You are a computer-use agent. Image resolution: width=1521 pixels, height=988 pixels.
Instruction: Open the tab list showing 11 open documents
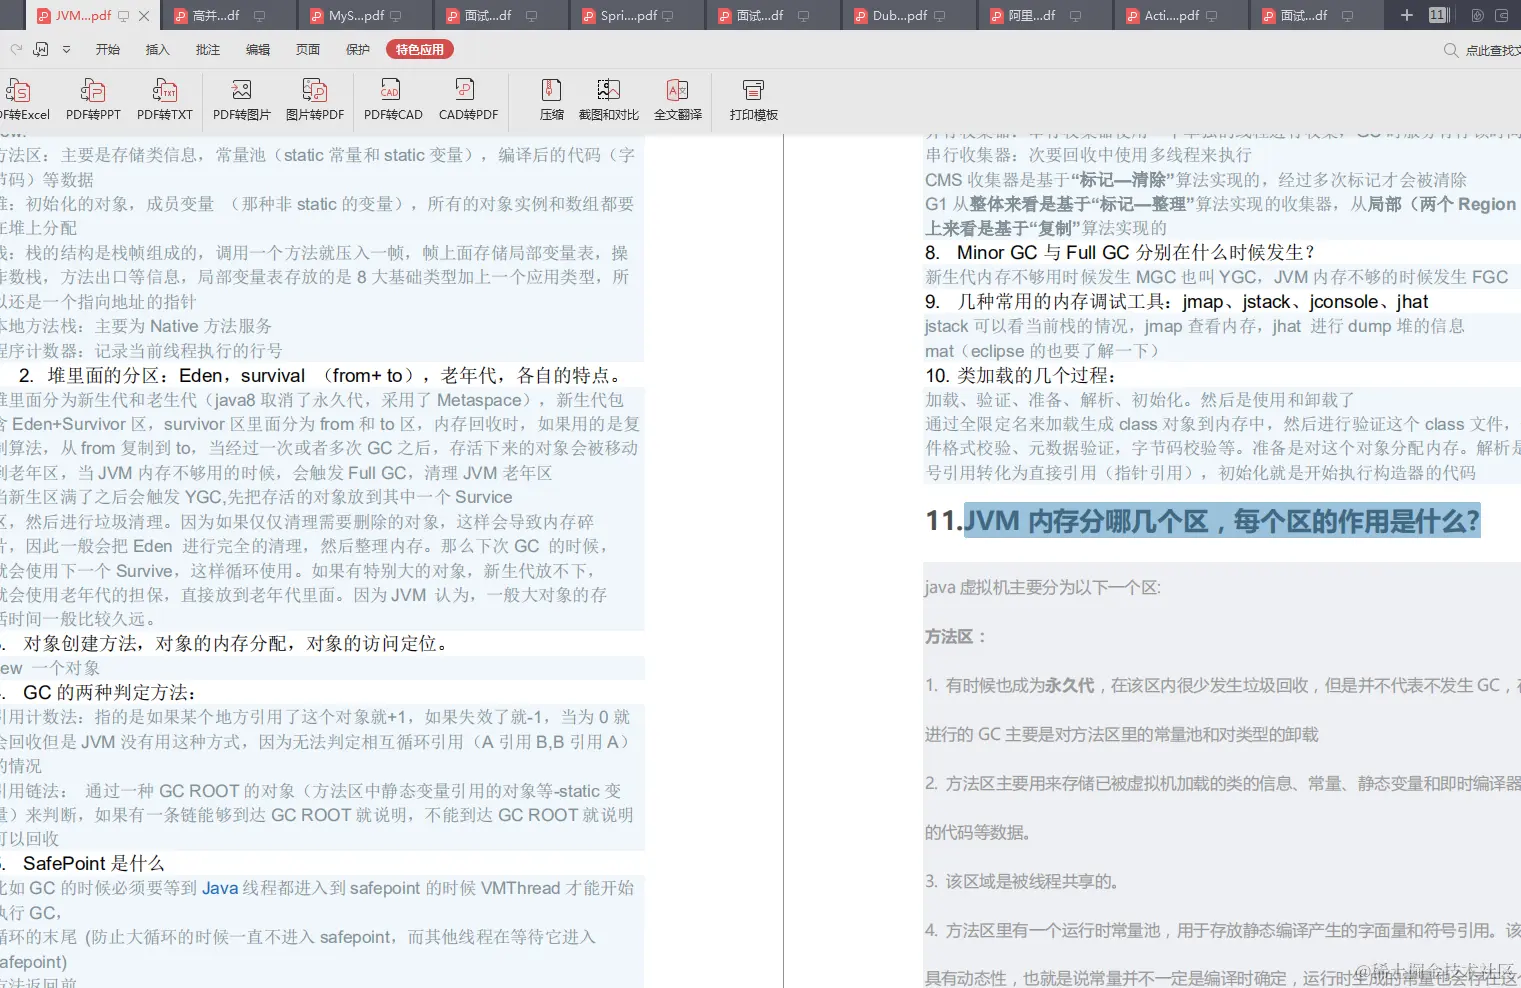[x=1439, y=15]
